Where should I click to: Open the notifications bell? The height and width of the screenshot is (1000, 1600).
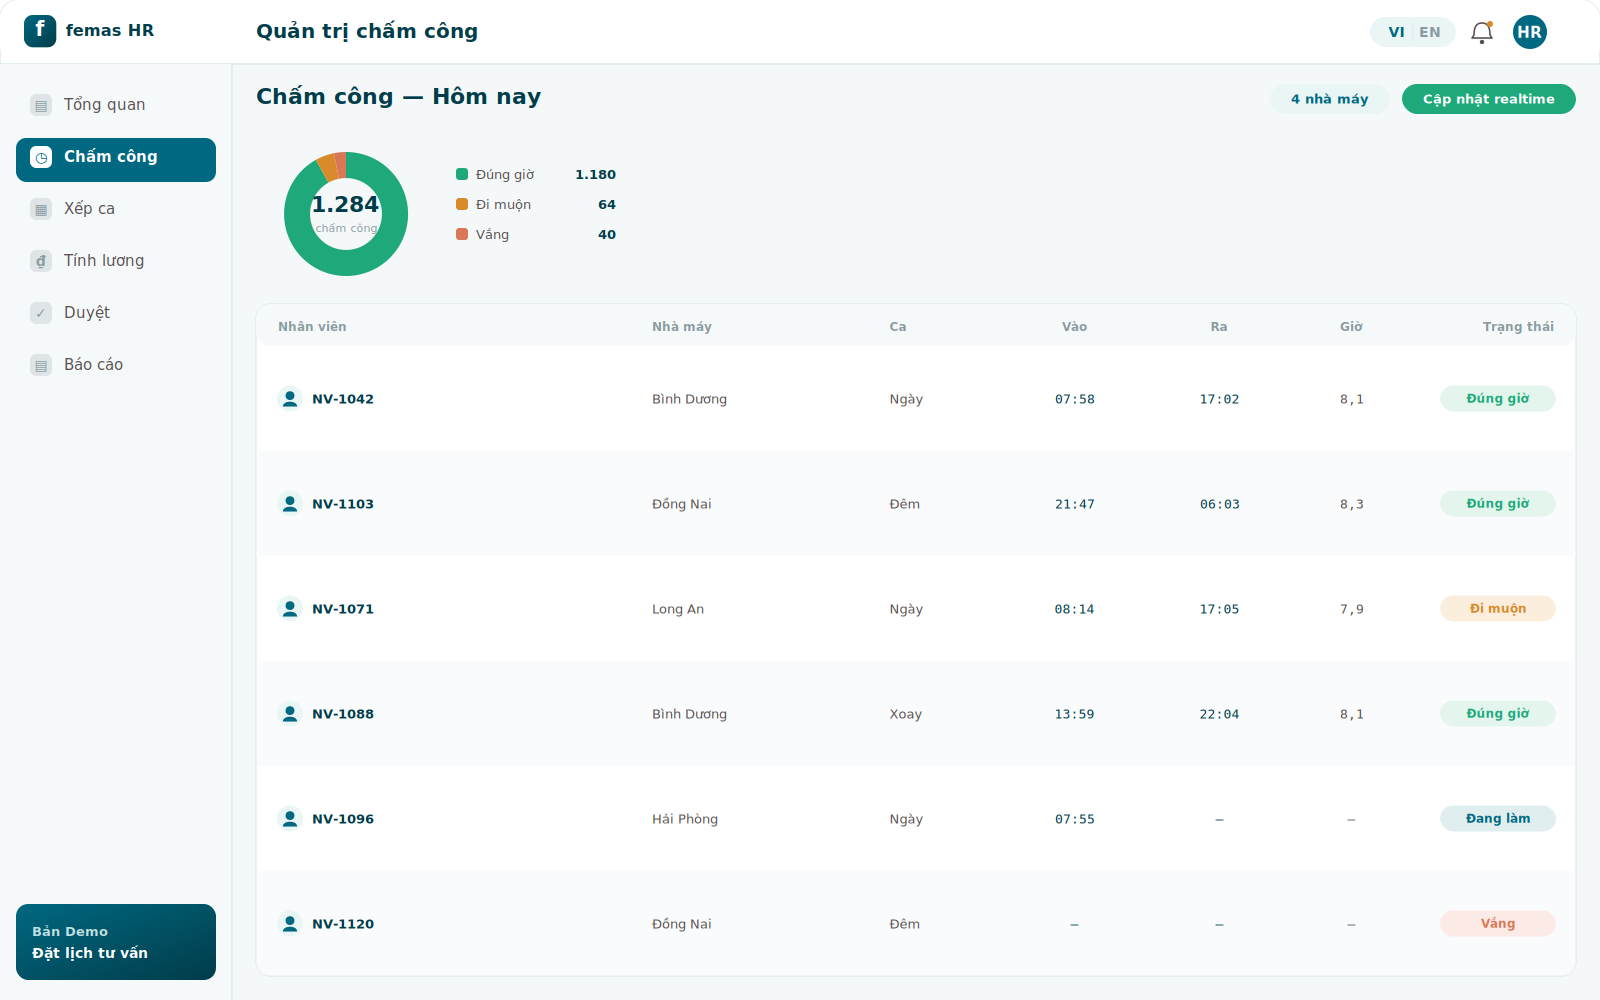click(x=1482, y=32)
